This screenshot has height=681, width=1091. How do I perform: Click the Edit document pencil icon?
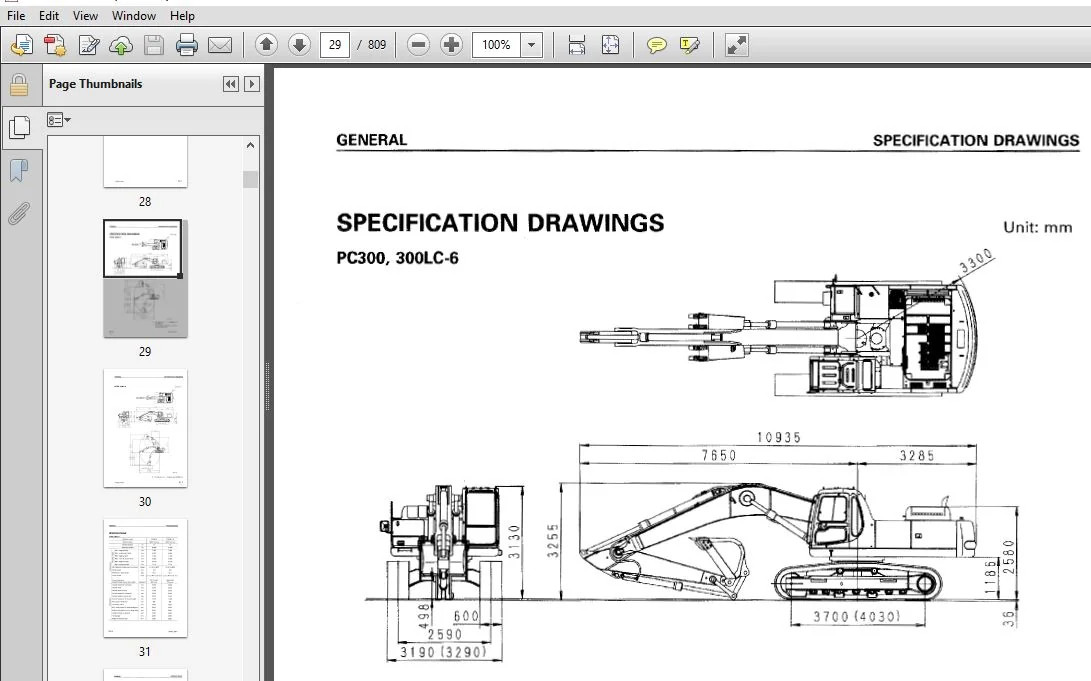point(88,45)
